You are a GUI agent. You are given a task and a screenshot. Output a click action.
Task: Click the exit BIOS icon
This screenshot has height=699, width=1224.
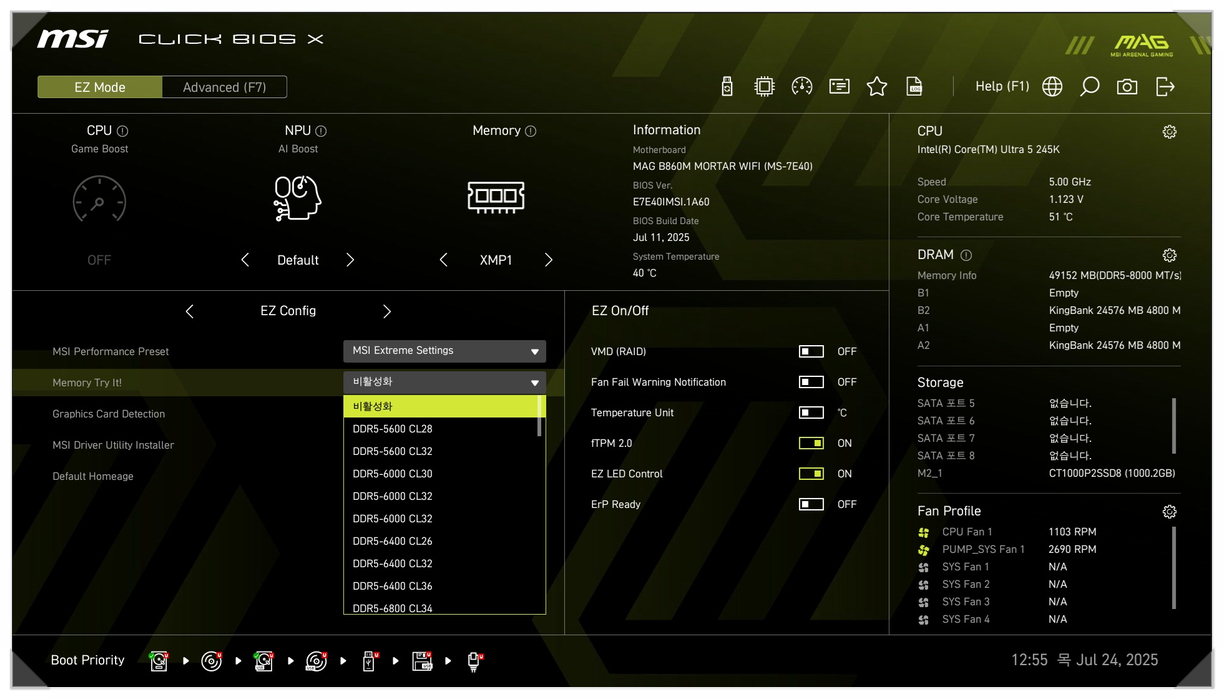(x=1165, y=87)
